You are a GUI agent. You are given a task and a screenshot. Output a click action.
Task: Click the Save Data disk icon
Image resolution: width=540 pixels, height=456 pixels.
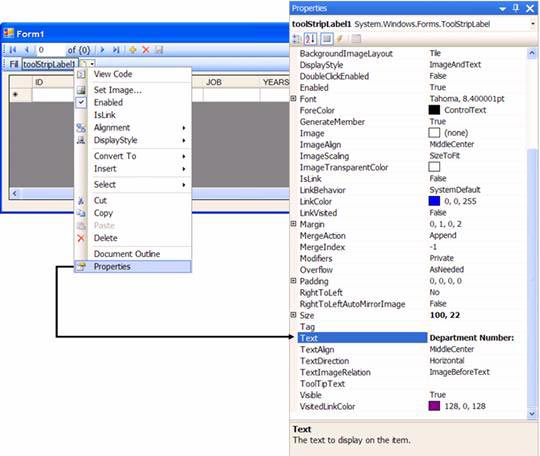point(159,50)
